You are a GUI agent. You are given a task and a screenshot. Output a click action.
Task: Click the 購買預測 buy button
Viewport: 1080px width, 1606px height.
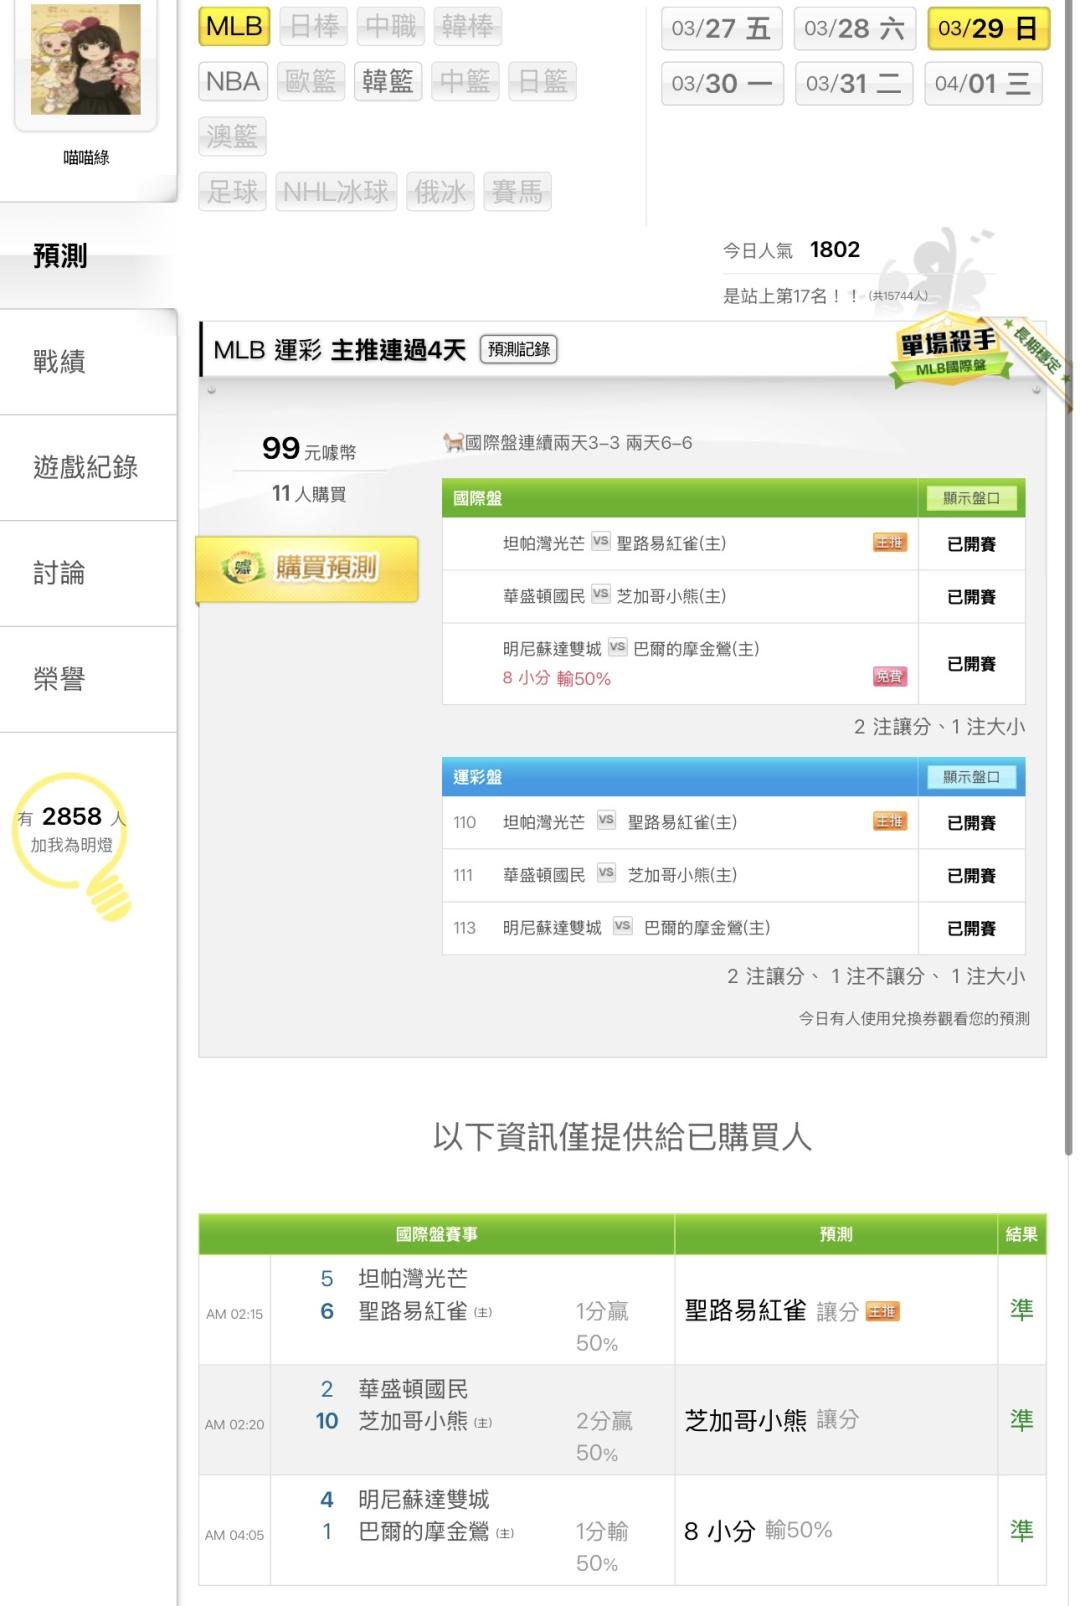(x=307, y=569)
